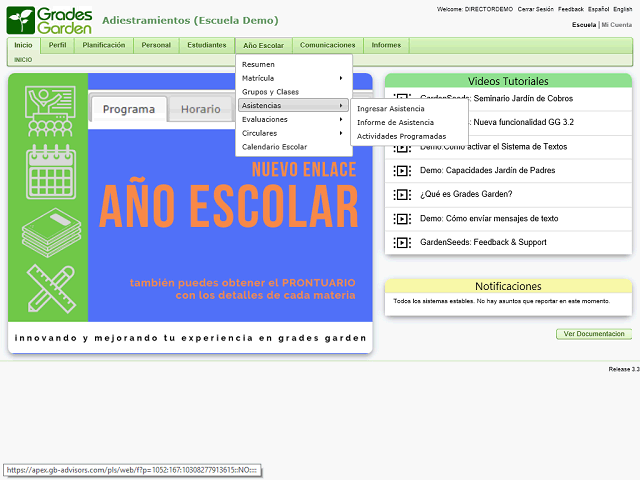Click the Cerrar Sesión link
The height and width of the screenshot is (480, 640).
coord(536,9)
